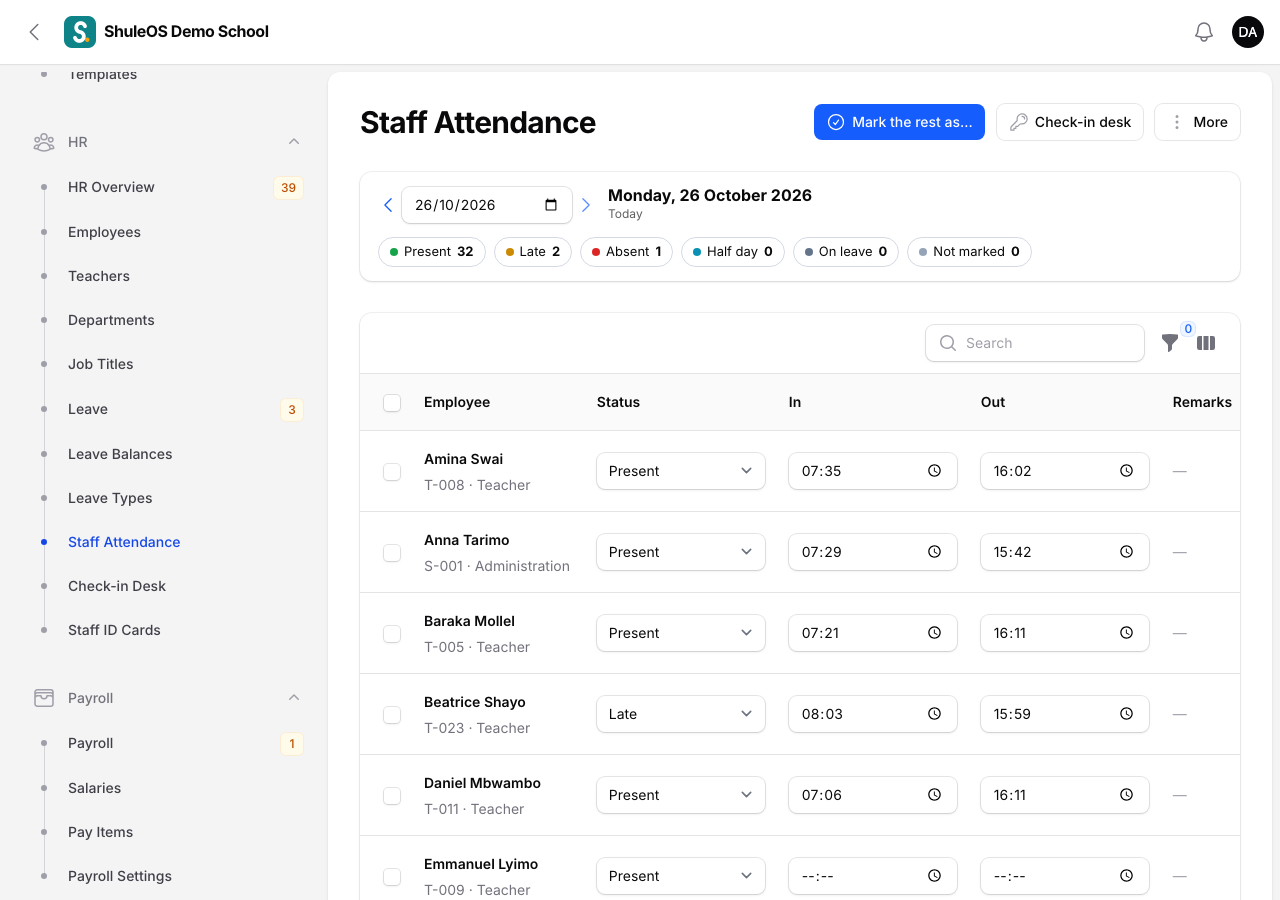Image resolution: width=1280 pixels, height=900 pixels.
Task: Filter by the On leave 0 chip
Action: click(846, 252)
